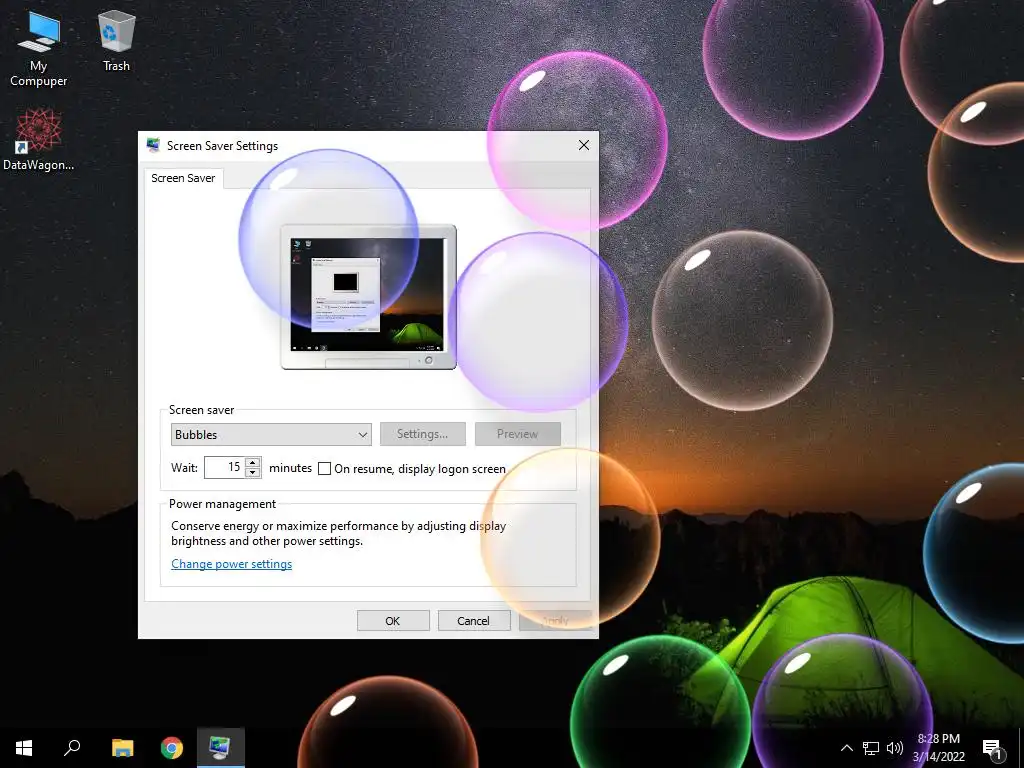Select Screen Saver Settings taskbar icon

point(220,748)
